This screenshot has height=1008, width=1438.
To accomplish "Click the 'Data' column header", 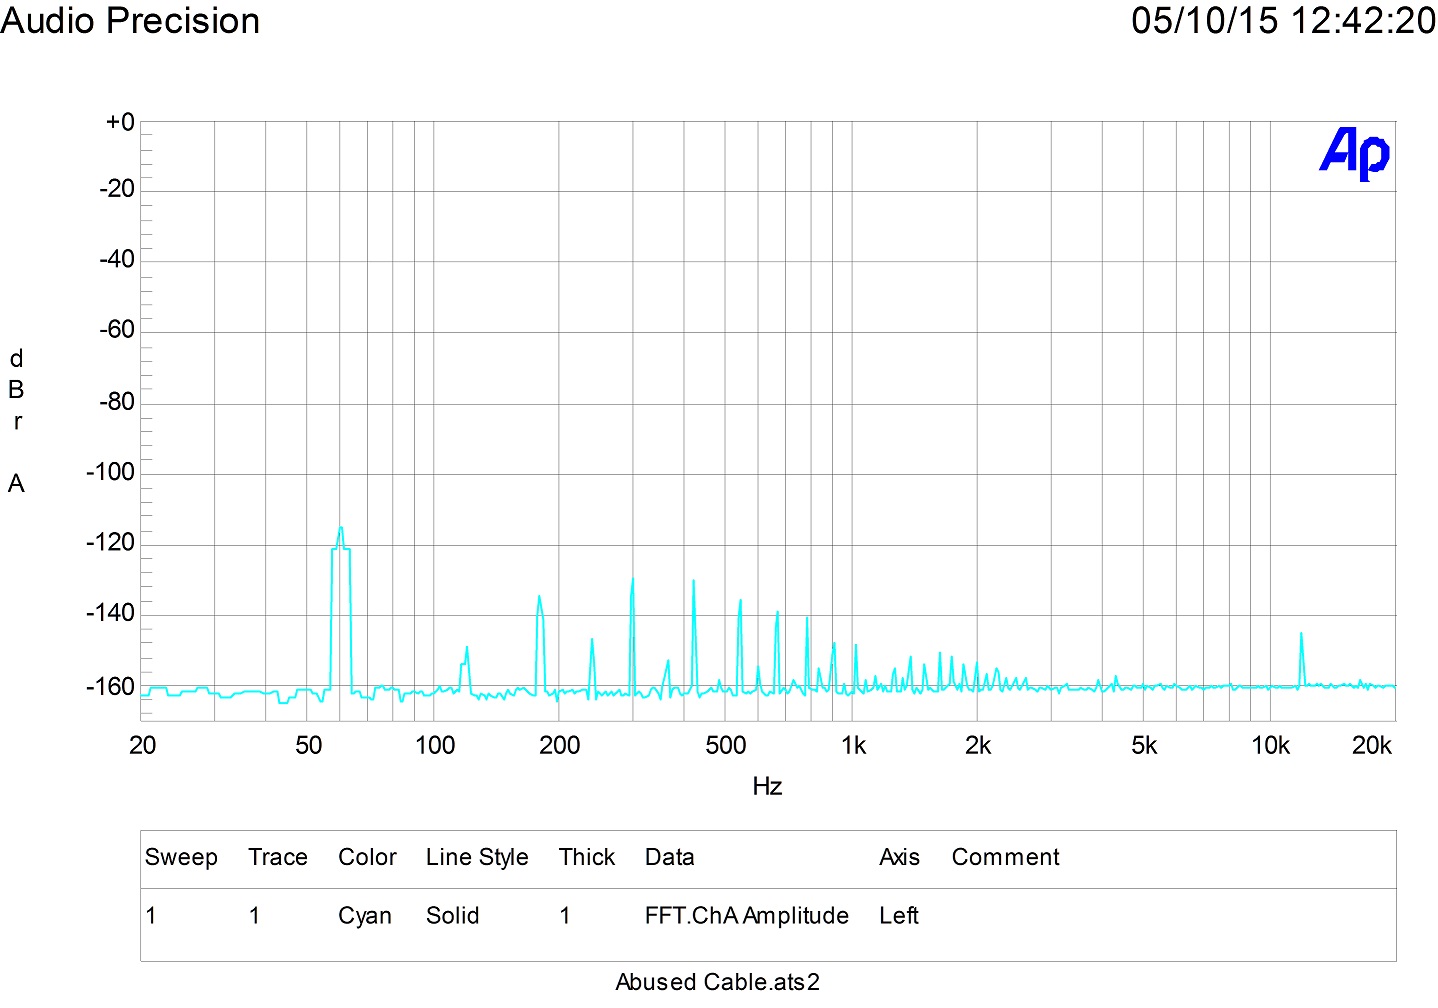I will pyautogui.click(x=670, y=858).
